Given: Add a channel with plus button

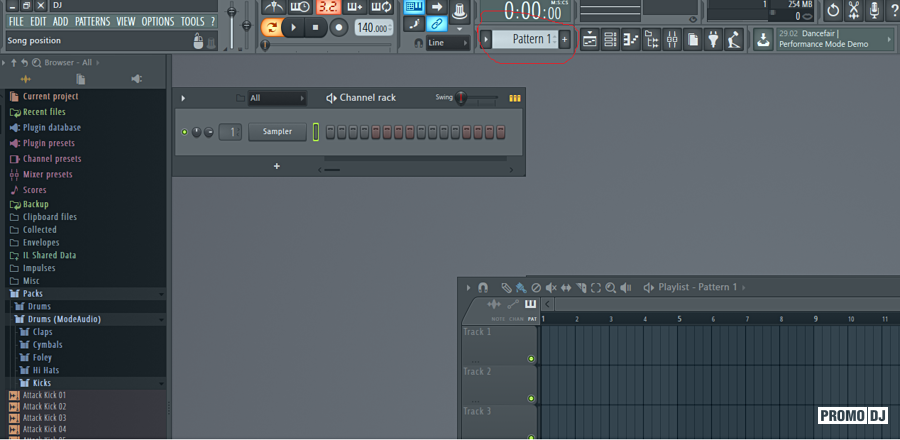Looking at the screenshot, I should [277, 166].
